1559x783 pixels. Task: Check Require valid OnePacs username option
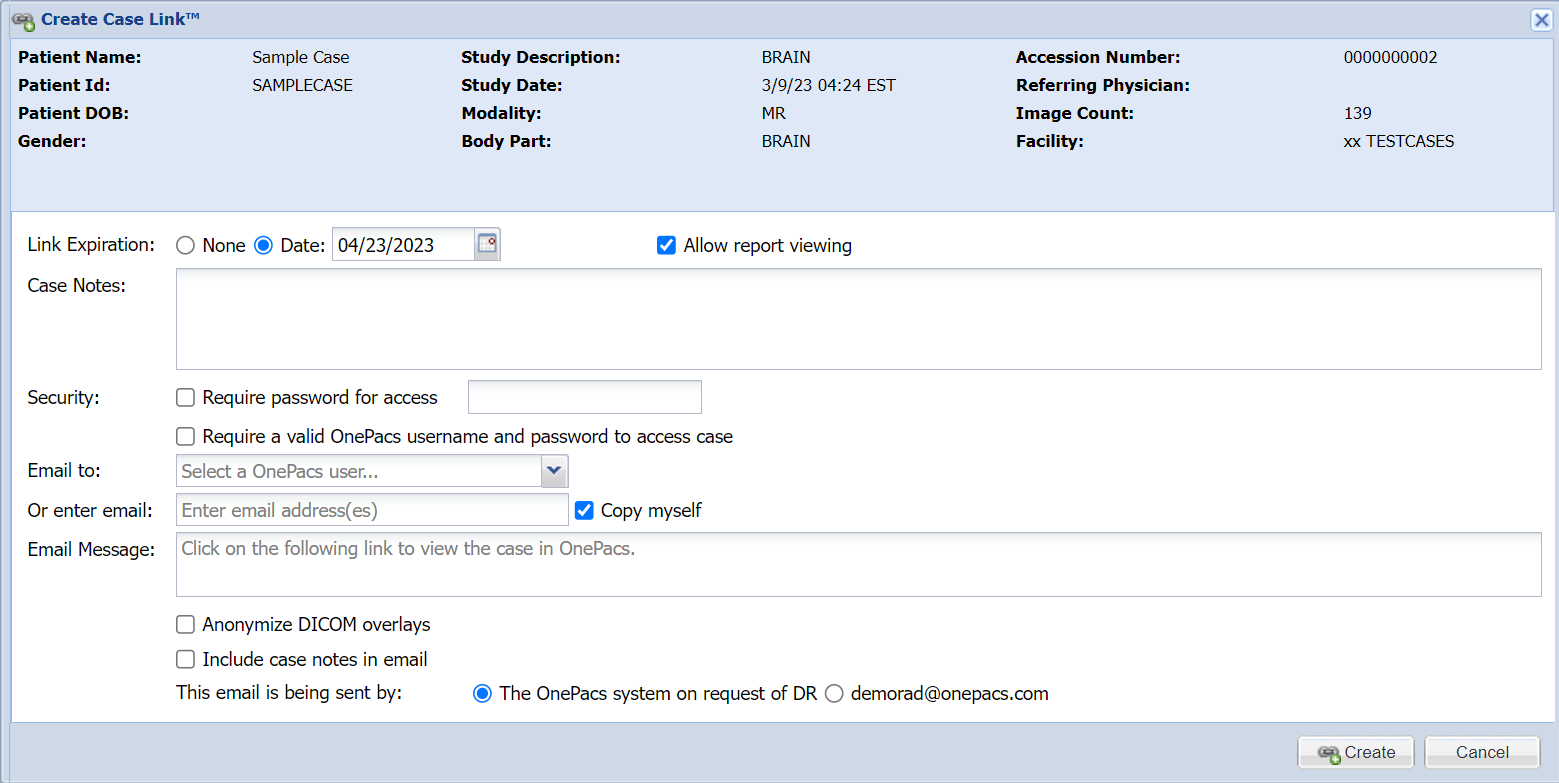(186, 437)
